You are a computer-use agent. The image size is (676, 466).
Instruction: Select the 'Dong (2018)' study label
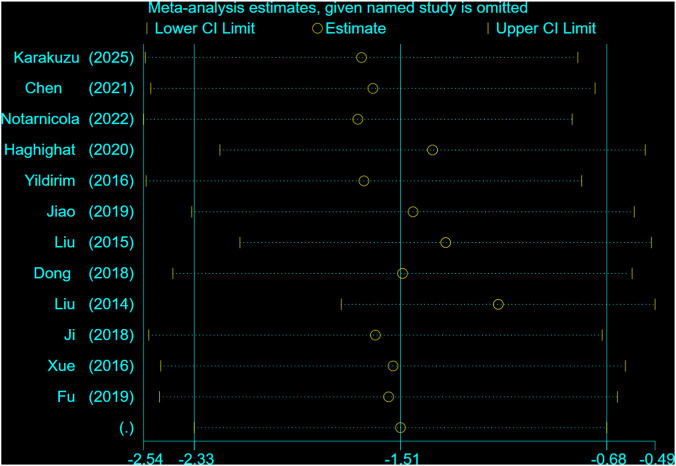84,273
